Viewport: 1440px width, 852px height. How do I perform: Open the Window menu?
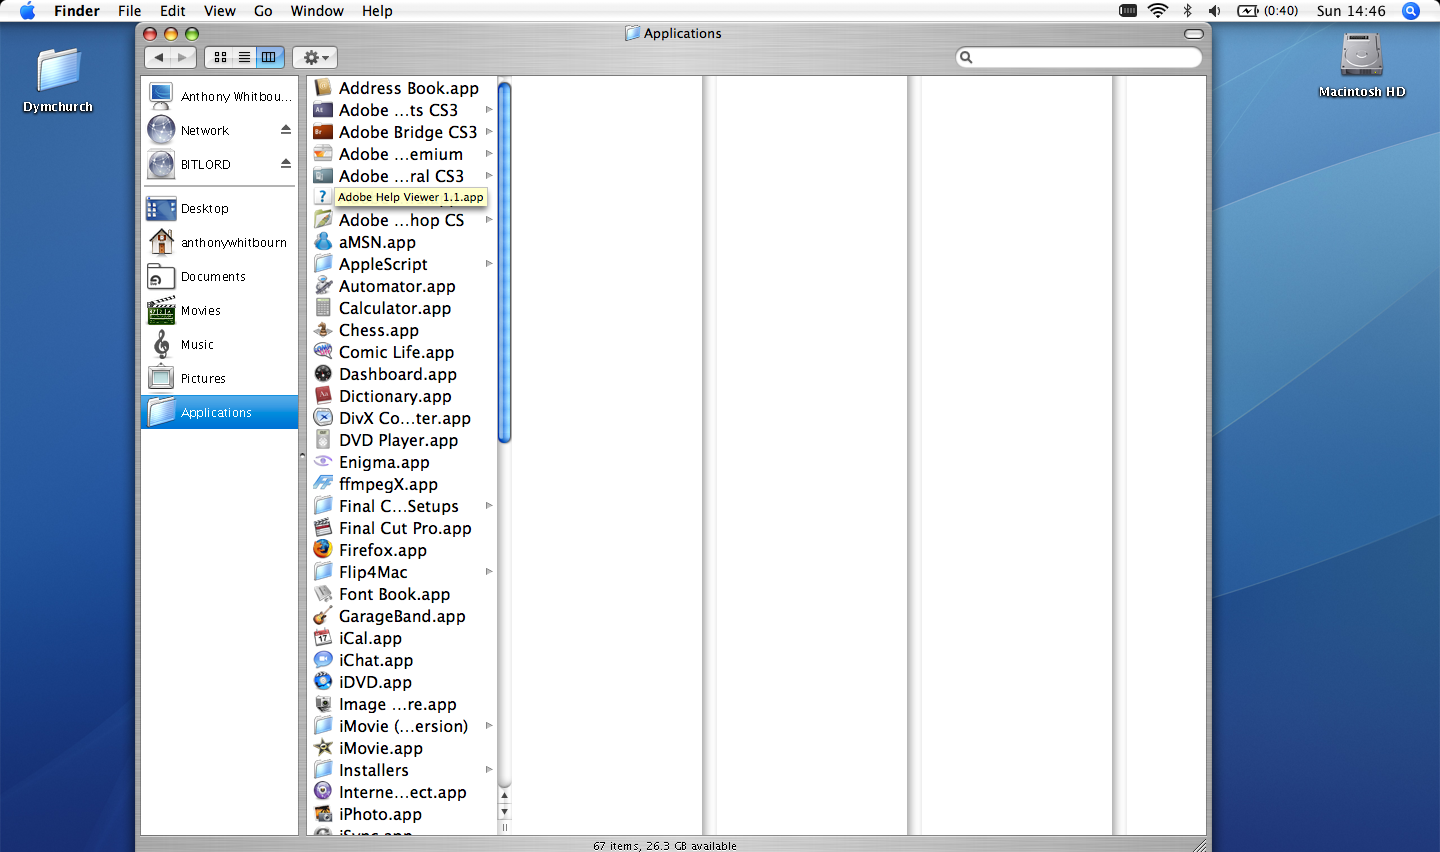click(317, 11)
